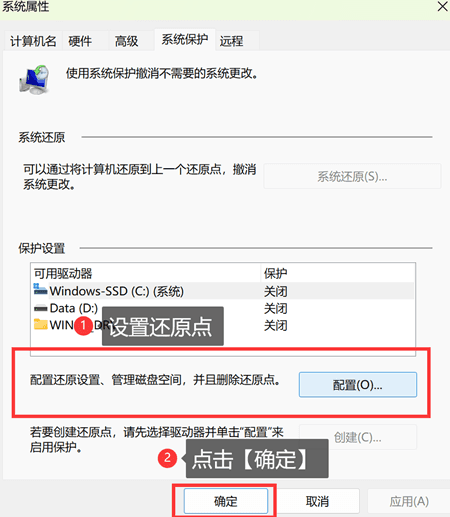
Task: Click the Windows-SSD drive icon
Action: click(40, 290)
